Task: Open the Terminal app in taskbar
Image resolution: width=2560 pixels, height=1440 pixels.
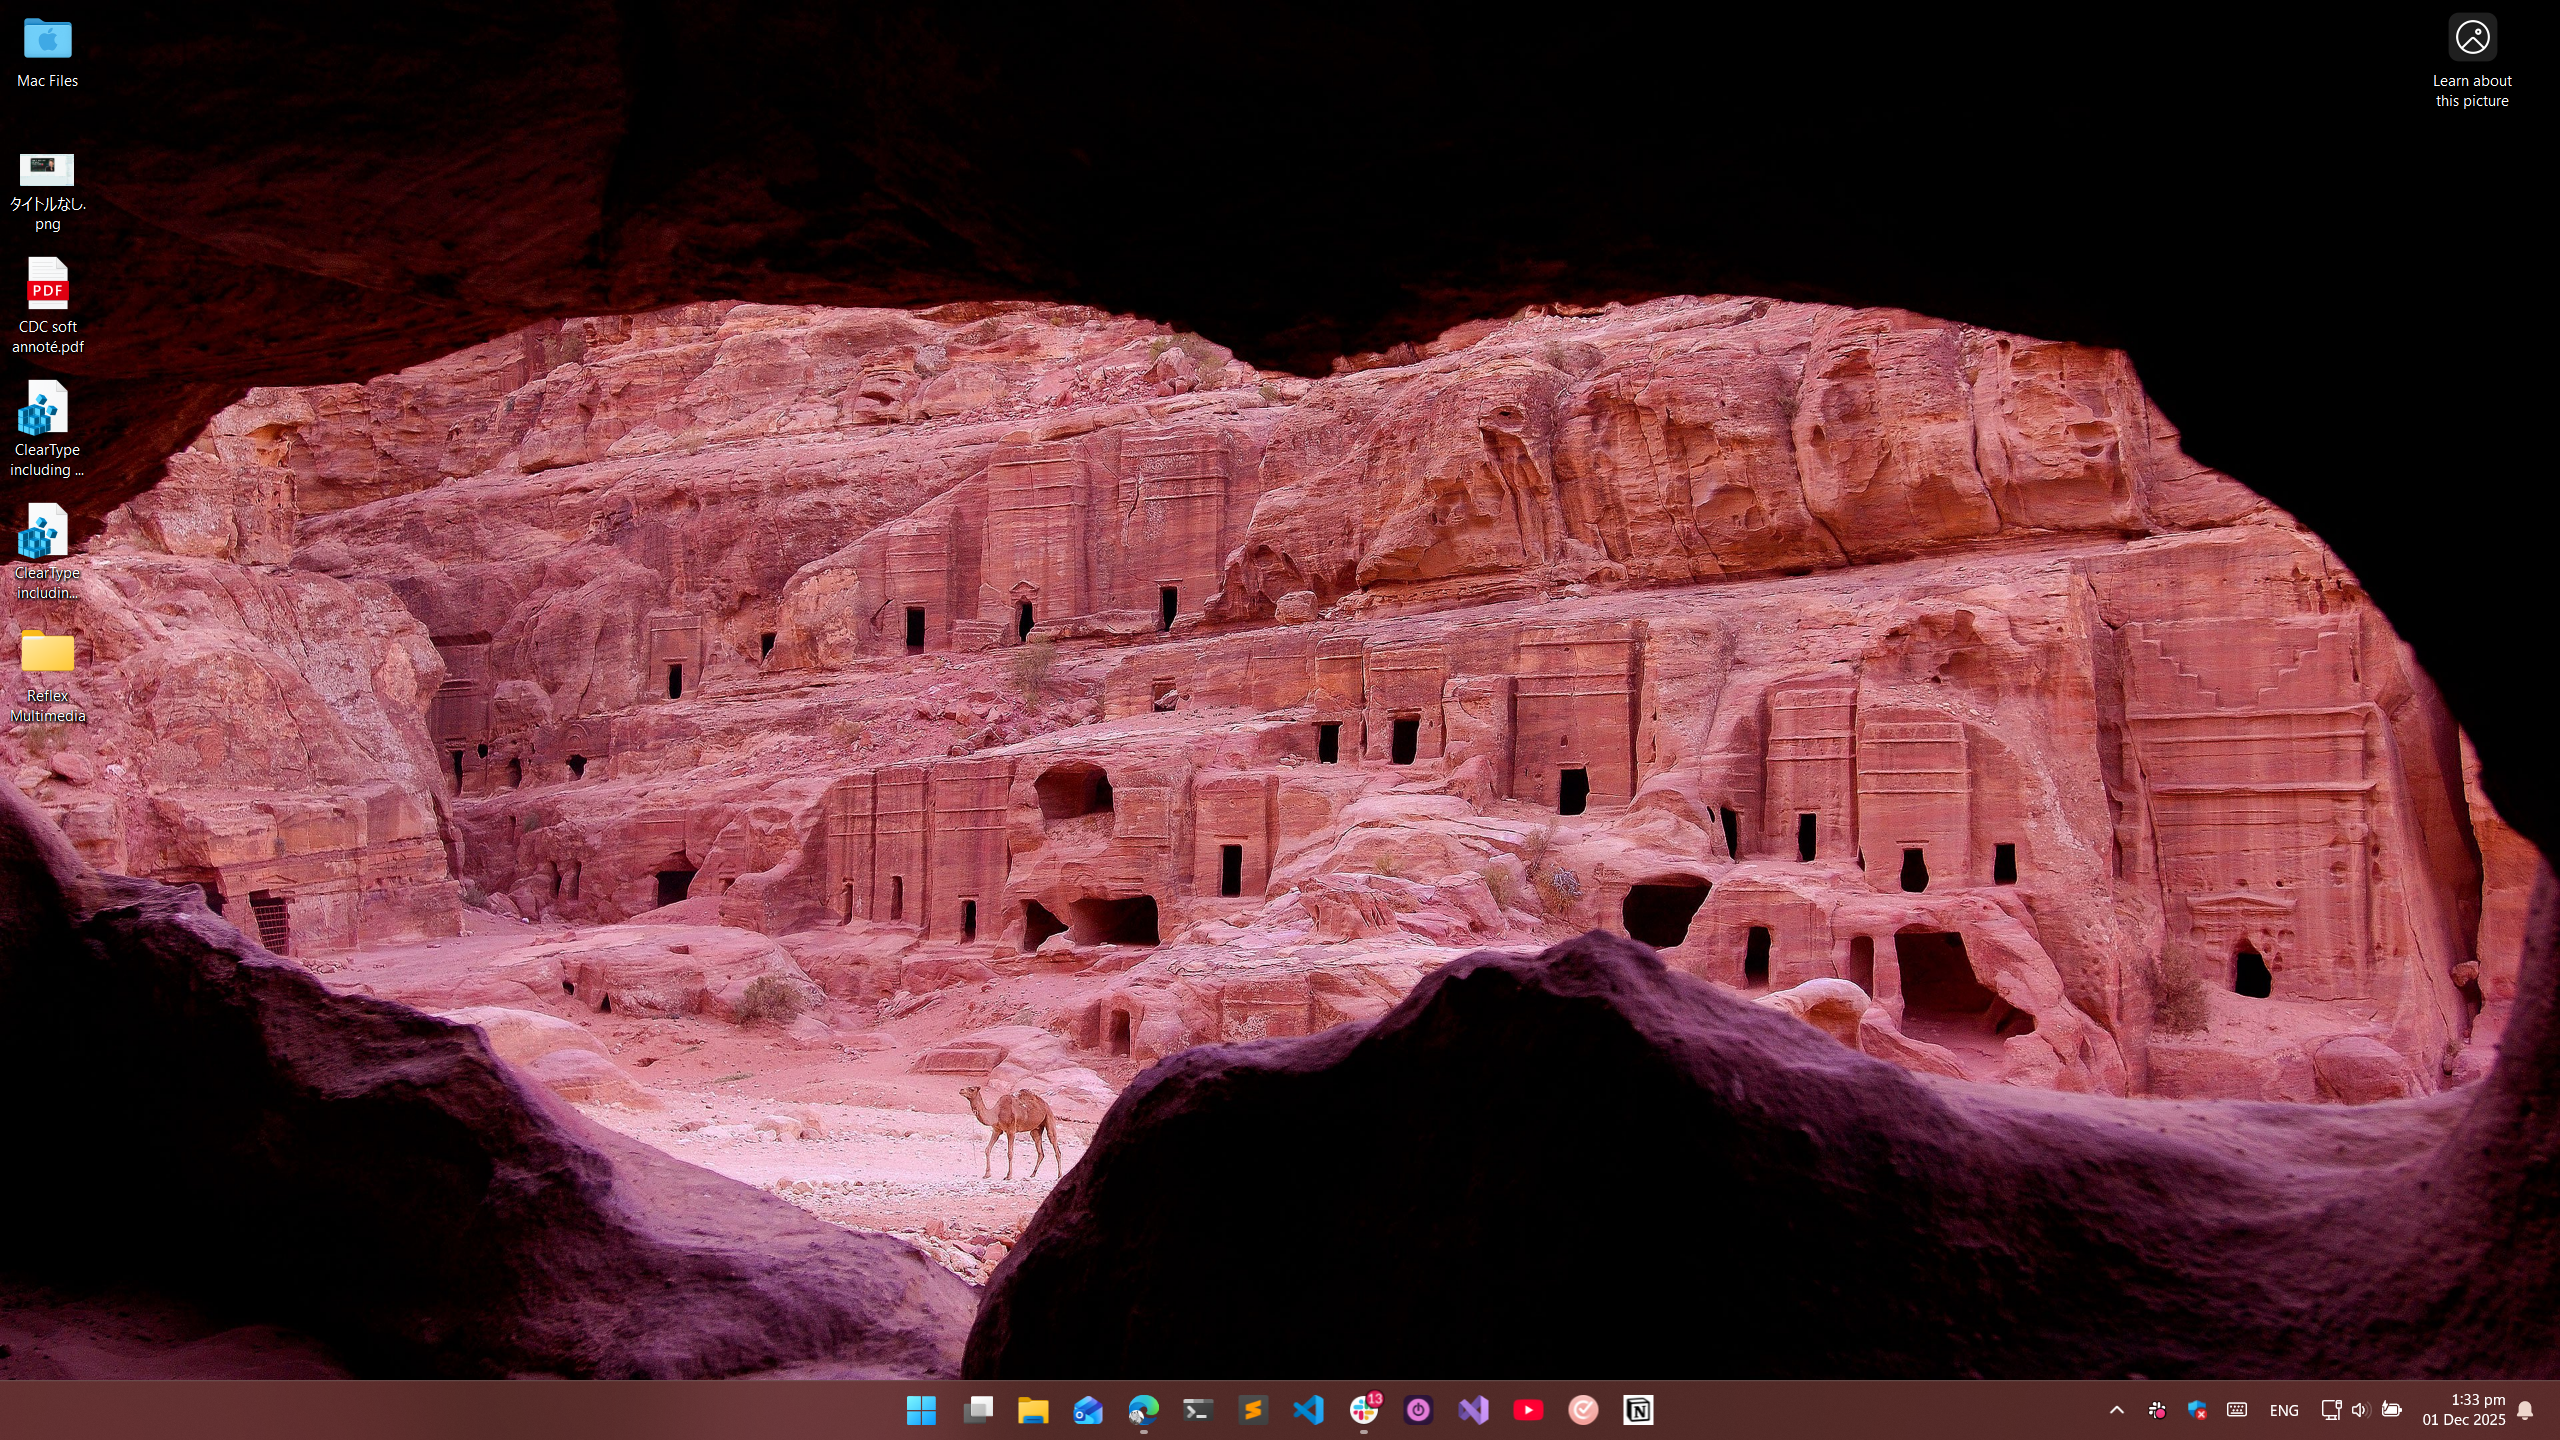Action: 1198,1410
